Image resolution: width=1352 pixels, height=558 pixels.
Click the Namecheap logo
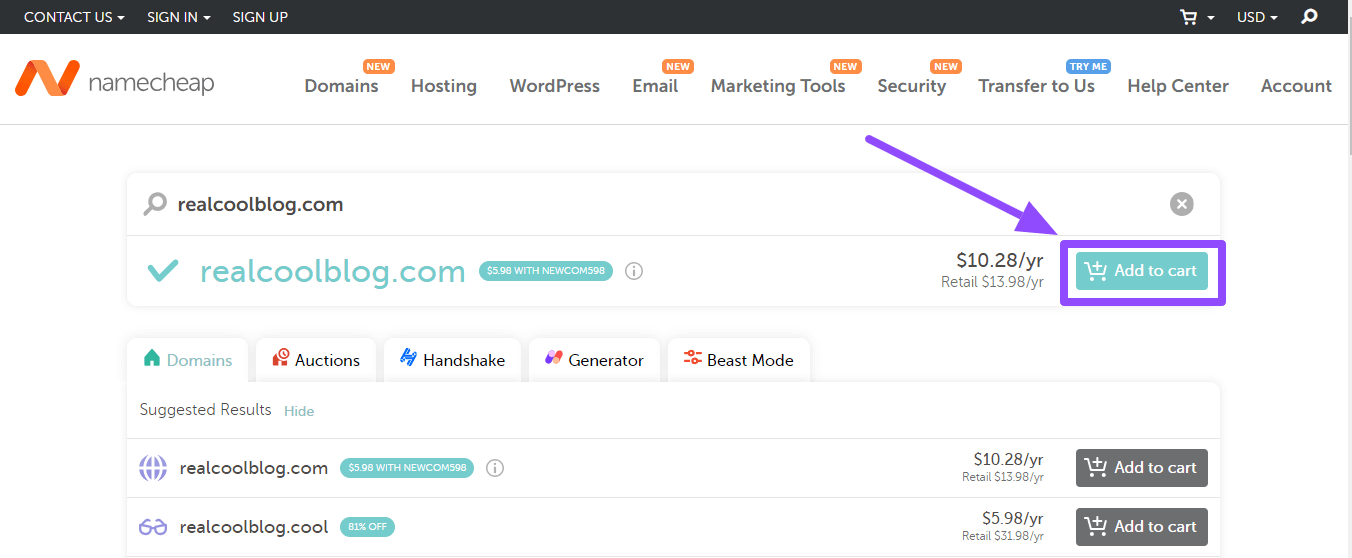114,79
